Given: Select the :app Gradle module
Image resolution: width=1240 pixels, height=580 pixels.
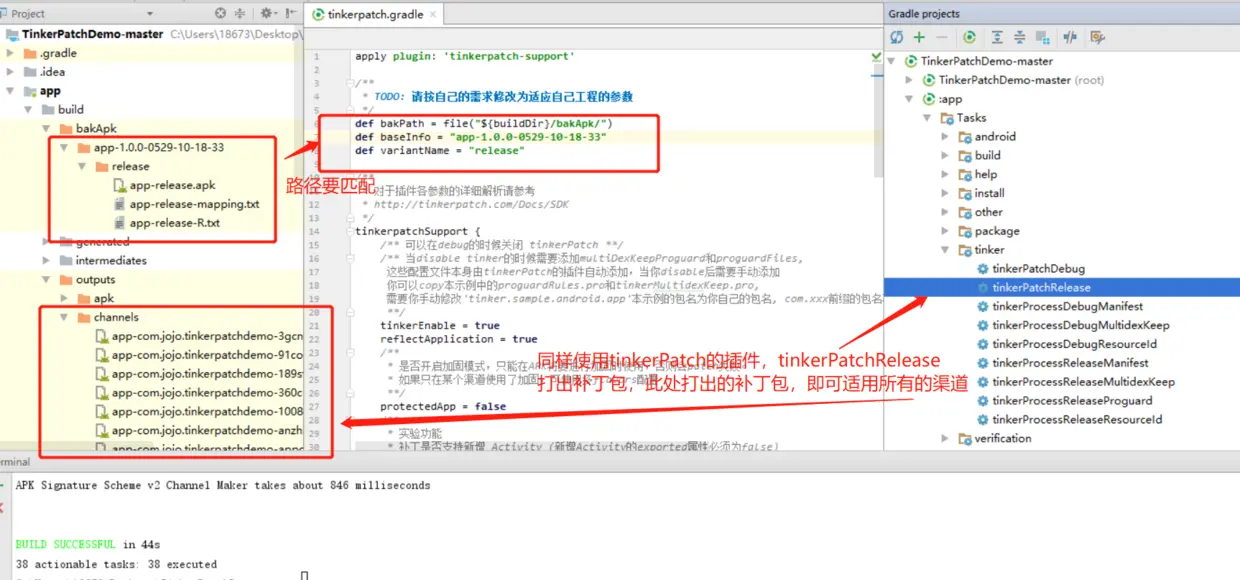Looking at the screenshot, I should point(950,99).
